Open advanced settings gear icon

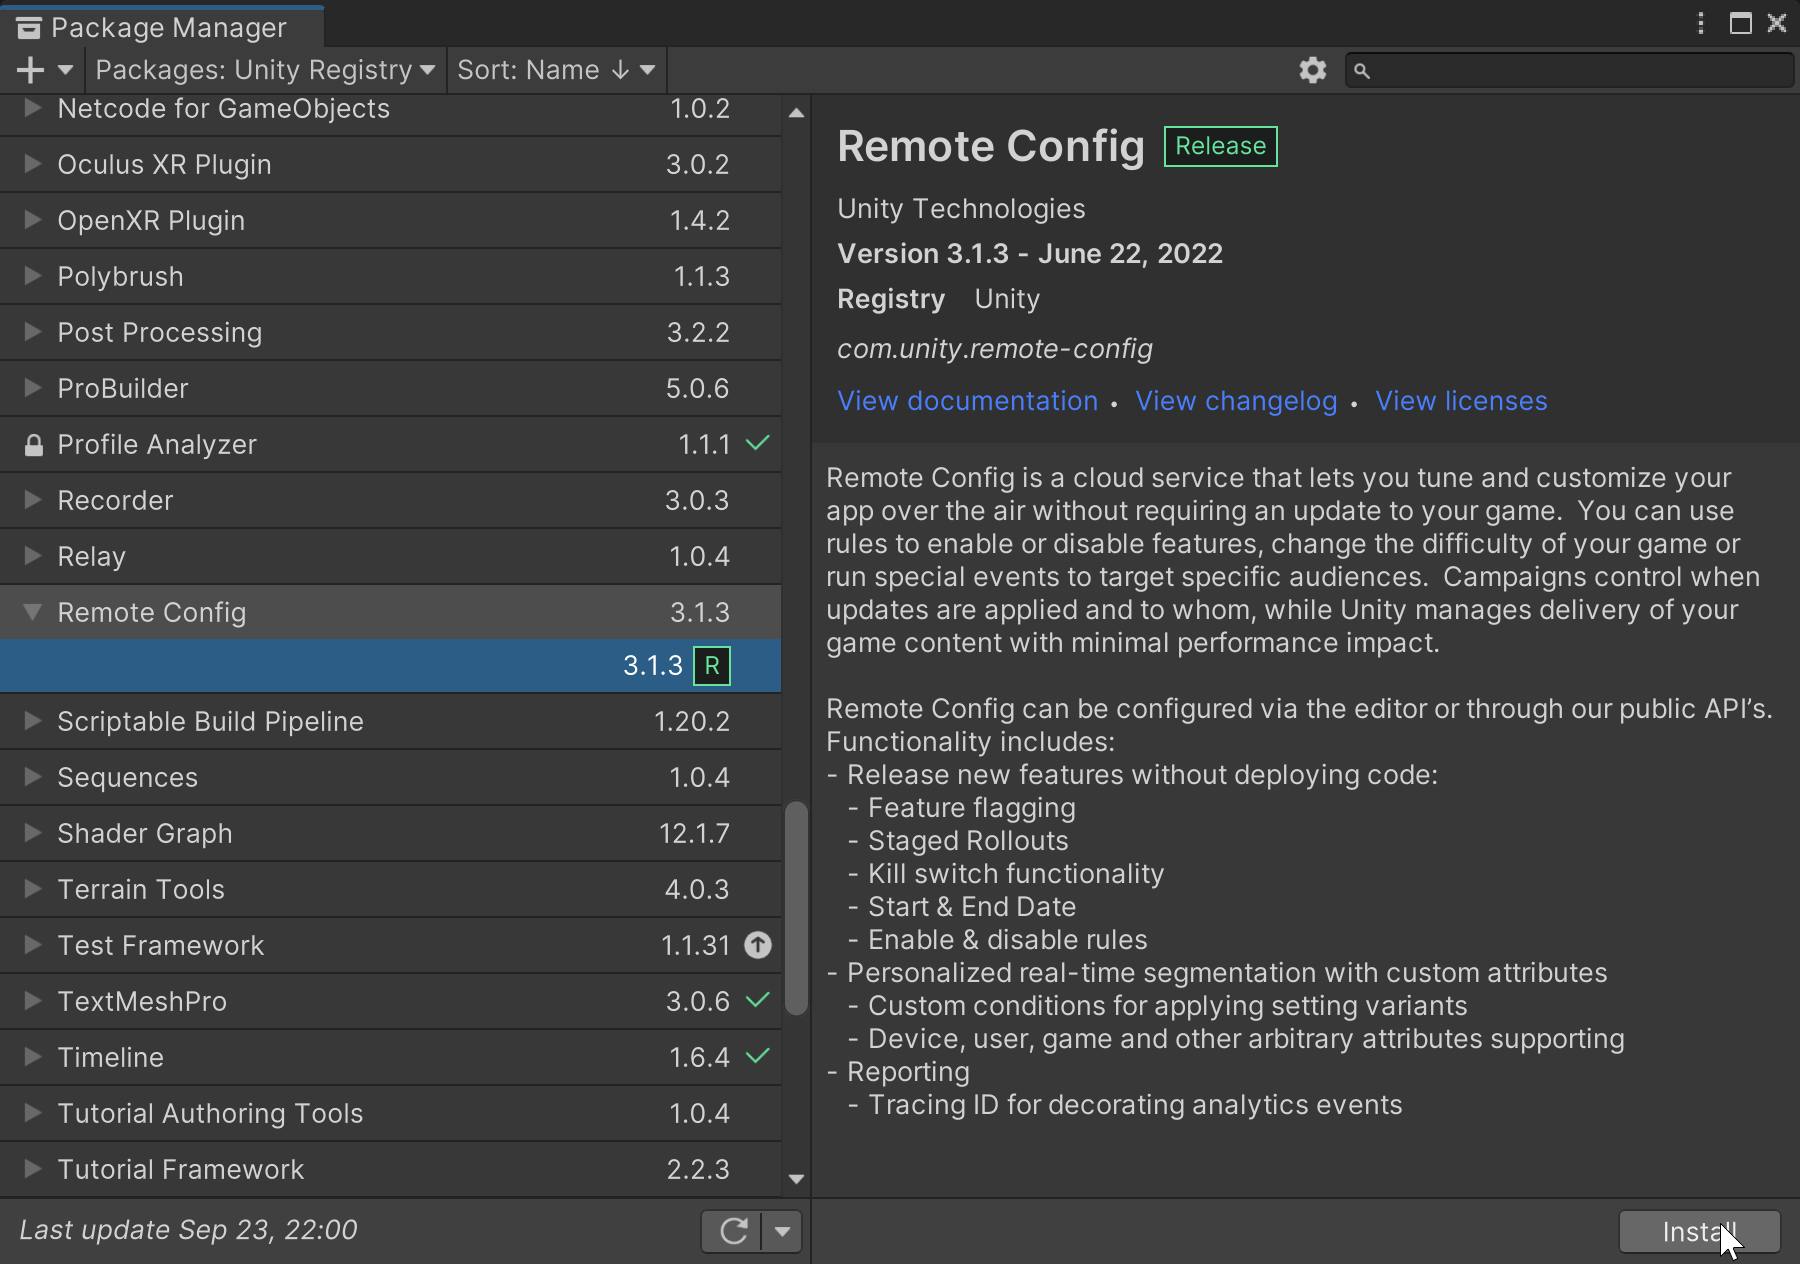(x=1312, y=70)
